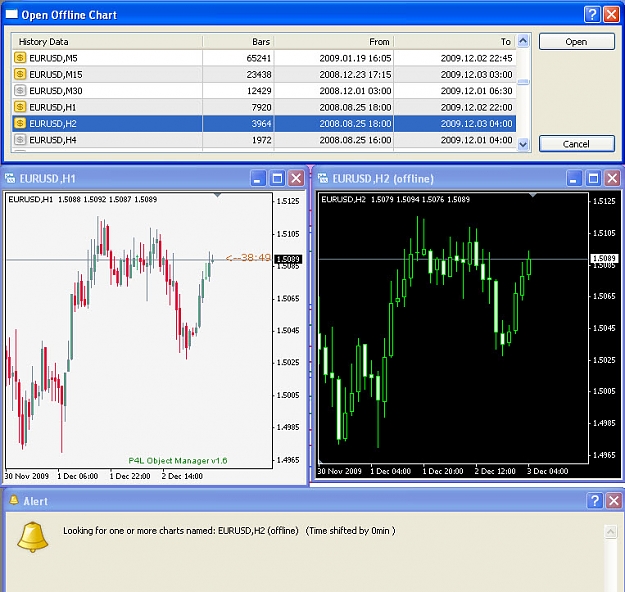Screen dimensions: 625x592
Task: Click the P4L Object Manager v1.6 label
Action: (x=178, y=460)
